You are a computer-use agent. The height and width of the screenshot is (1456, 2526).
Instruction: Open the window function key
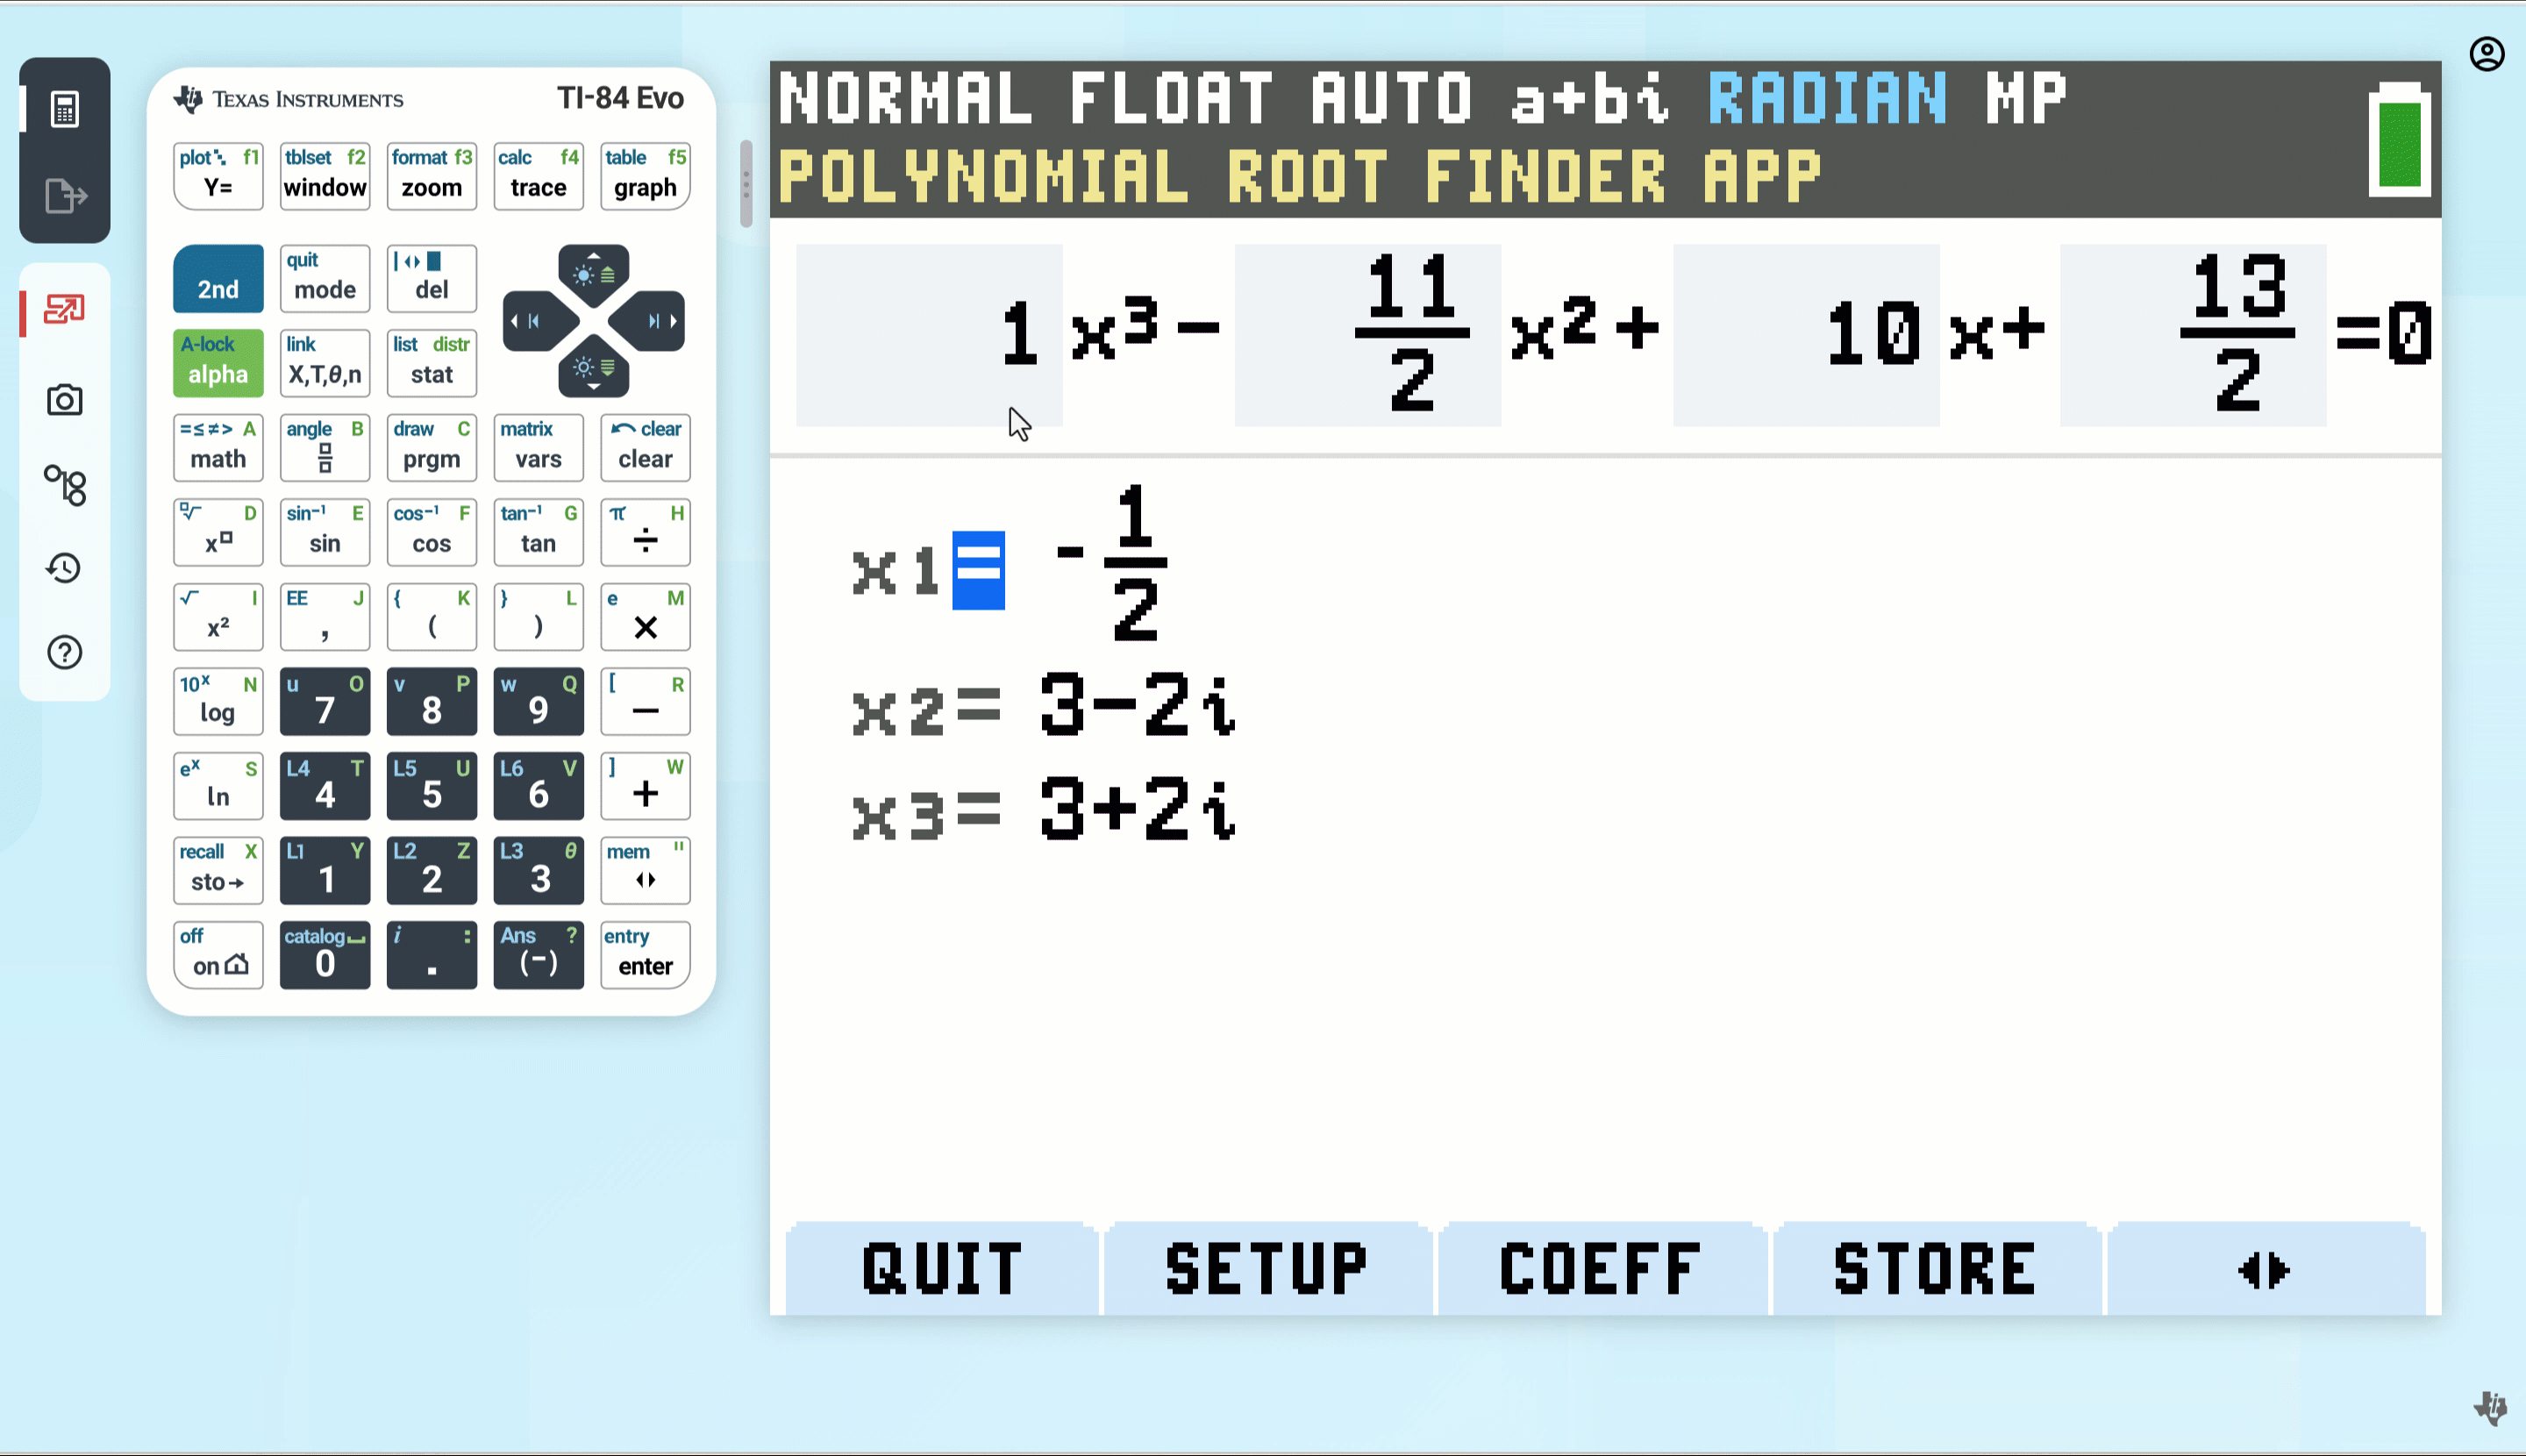pos(325,176)
